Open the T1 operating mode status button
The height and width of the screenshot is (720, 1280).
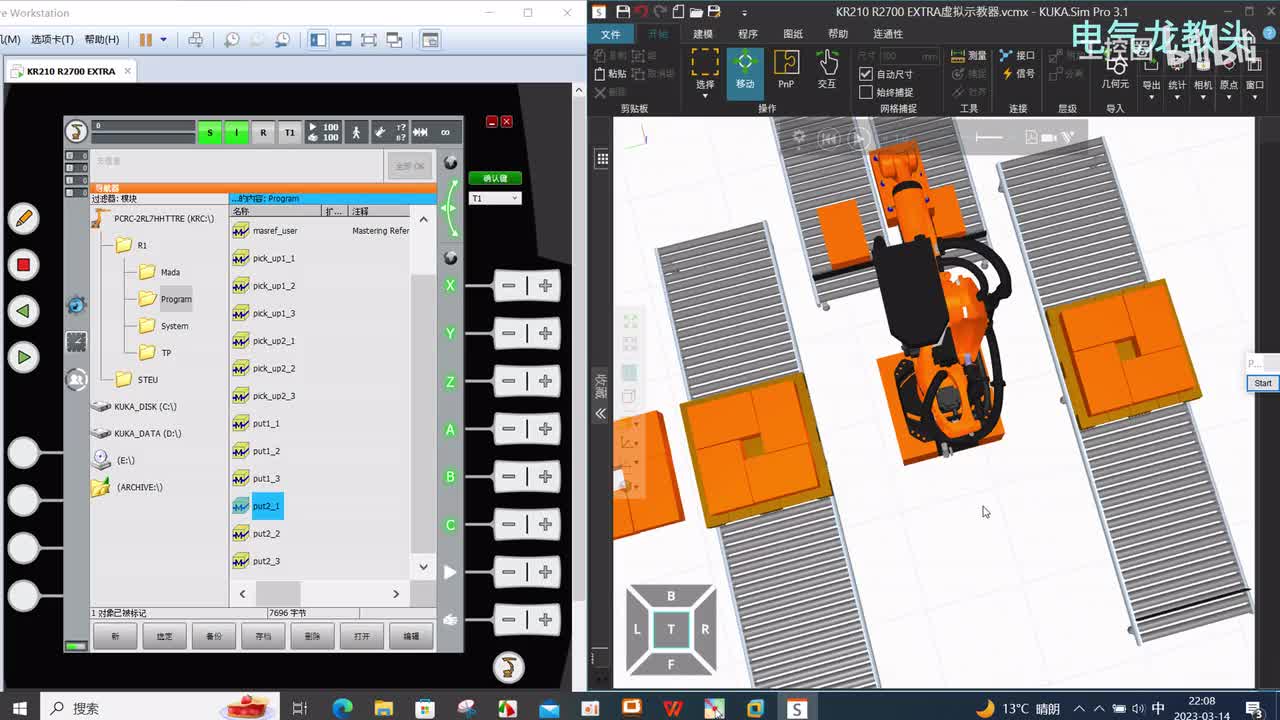pyautogui.click(x=289, y=132)
